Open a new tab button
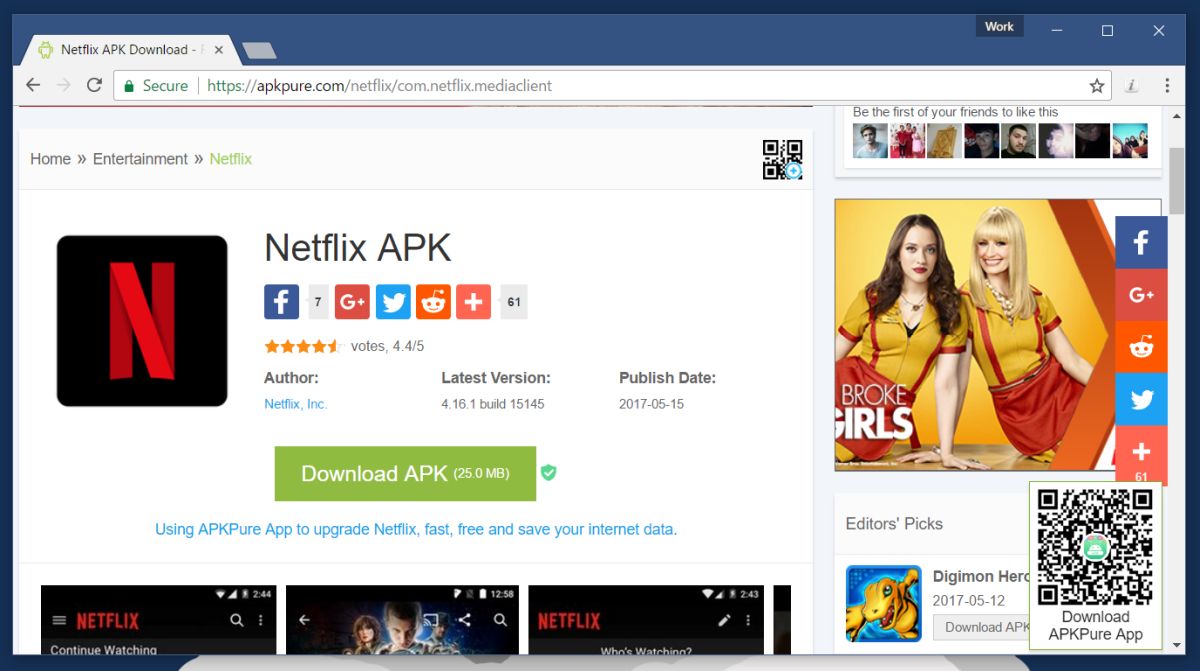 (x=259, y=50)
